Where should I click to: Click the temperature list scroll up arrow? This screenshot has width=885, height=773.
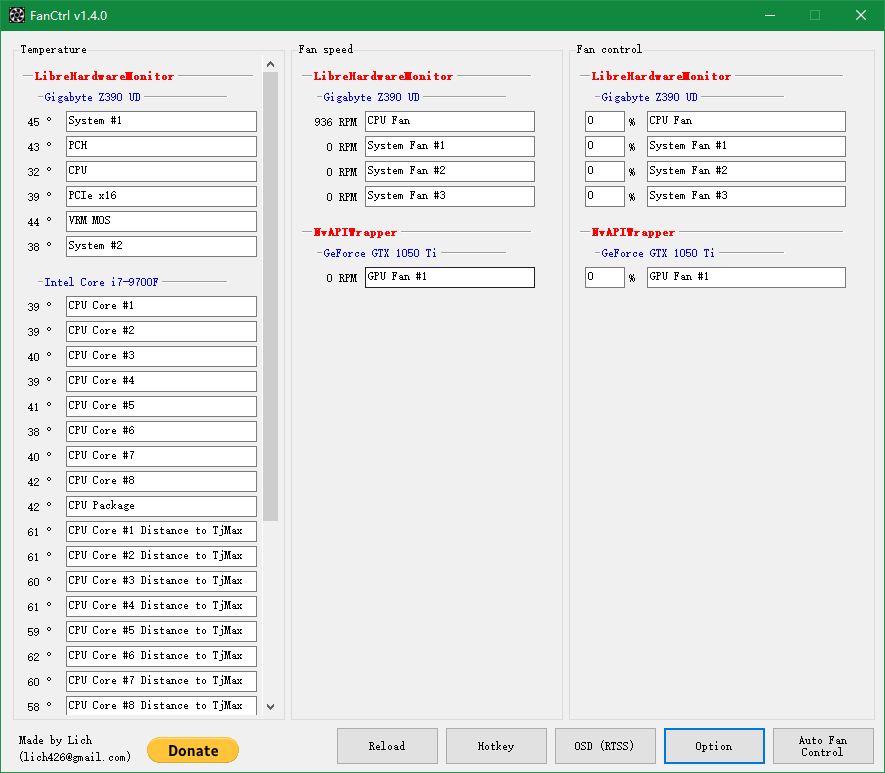(270, 64)
